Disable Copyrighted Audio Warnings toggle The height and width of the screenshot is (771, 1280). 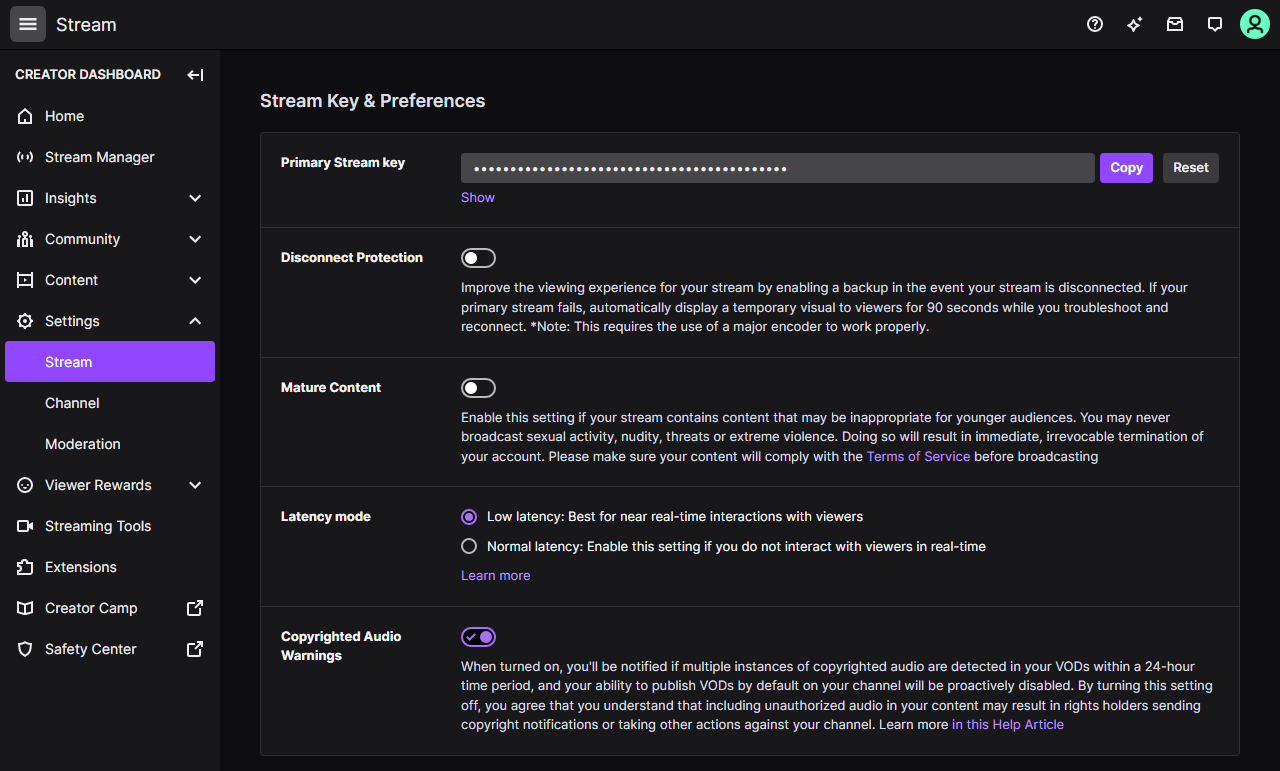478,637
